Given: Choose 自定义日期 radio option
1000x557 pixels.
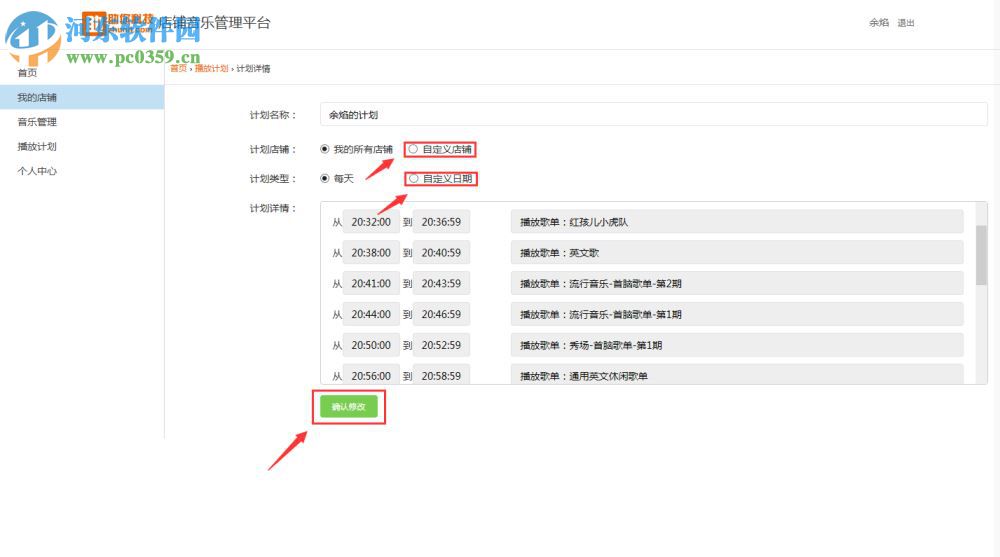Looking at the screenshot, I should tap(414, 179).
